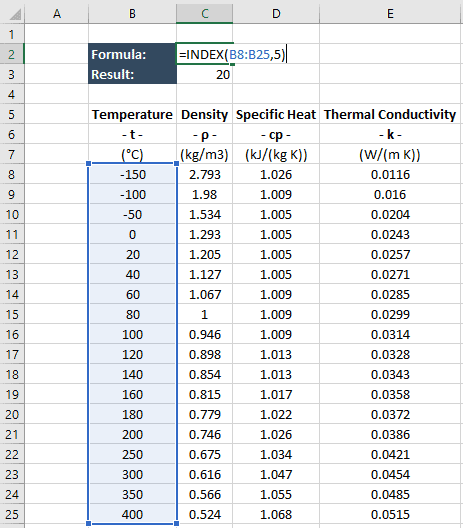Click density cell 1.98
The image size is (463, 528).
[x=204, y=194]
